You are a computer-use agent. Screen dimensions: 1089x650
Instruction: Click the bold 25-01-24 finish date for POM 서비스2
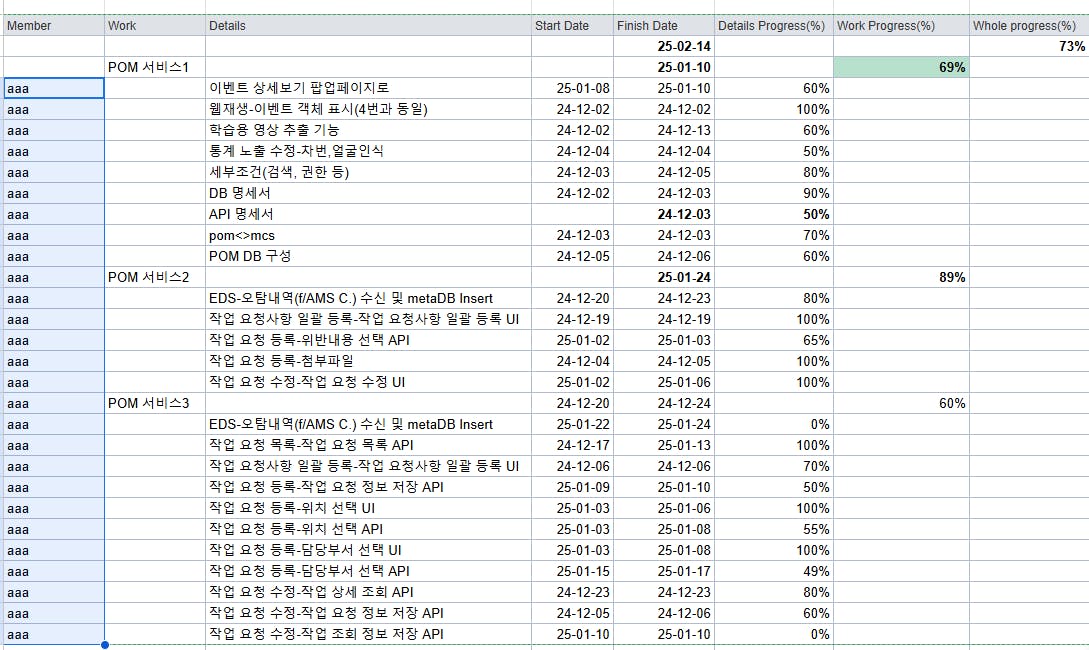[664, 277]
